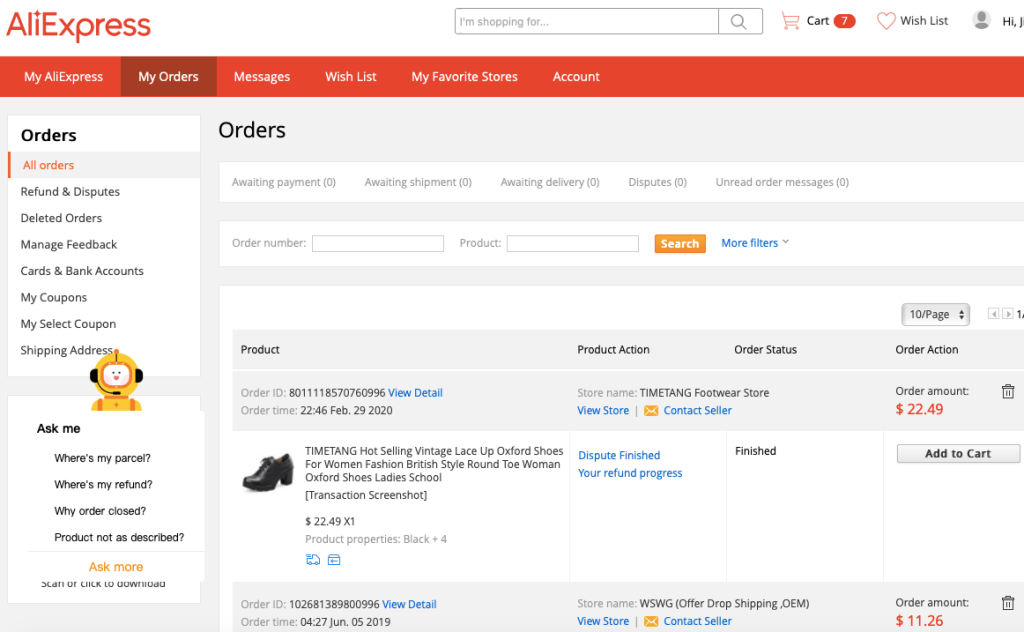This screenshot has height=632, width=1024.
Task: Open Your refund progress link
Action: 630,473
